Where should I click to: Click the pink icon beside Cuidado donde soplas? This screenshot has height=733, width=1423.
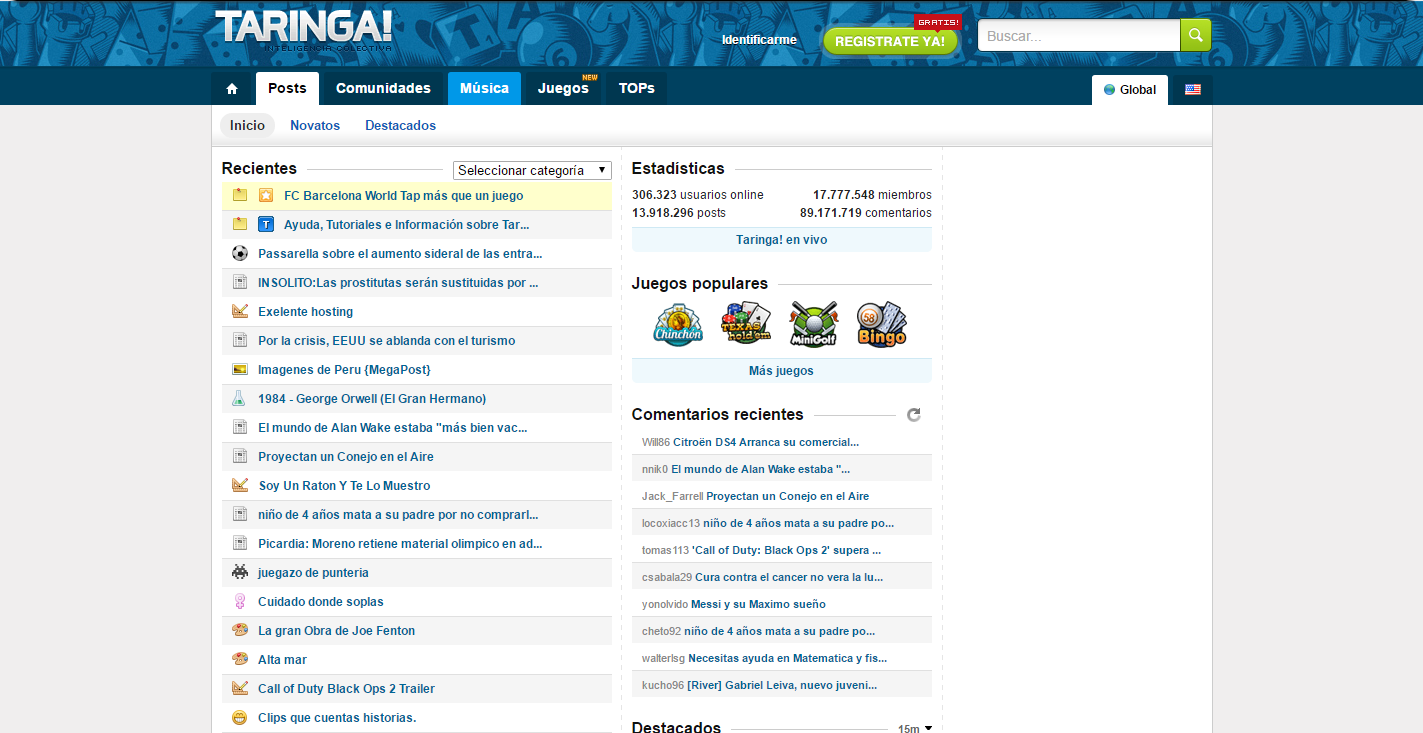tap(240, 601)
